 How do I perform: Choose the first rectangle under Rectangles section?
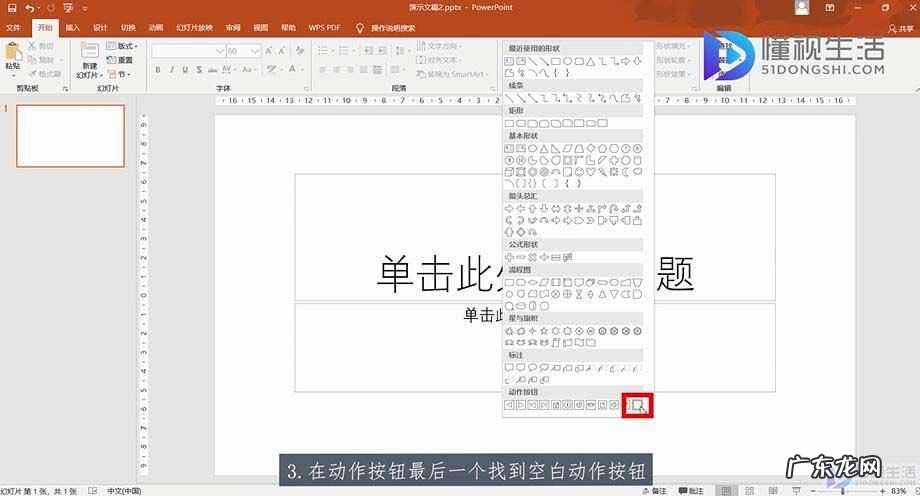pos(509,123)
